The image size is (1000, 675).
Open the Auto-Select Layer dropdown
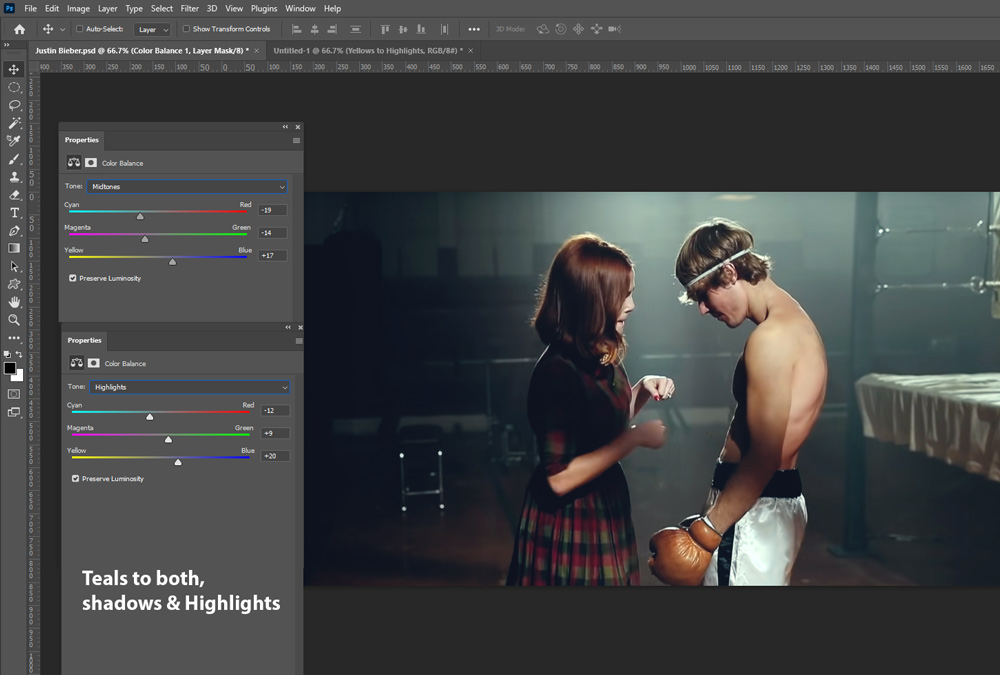coord(152,29)
